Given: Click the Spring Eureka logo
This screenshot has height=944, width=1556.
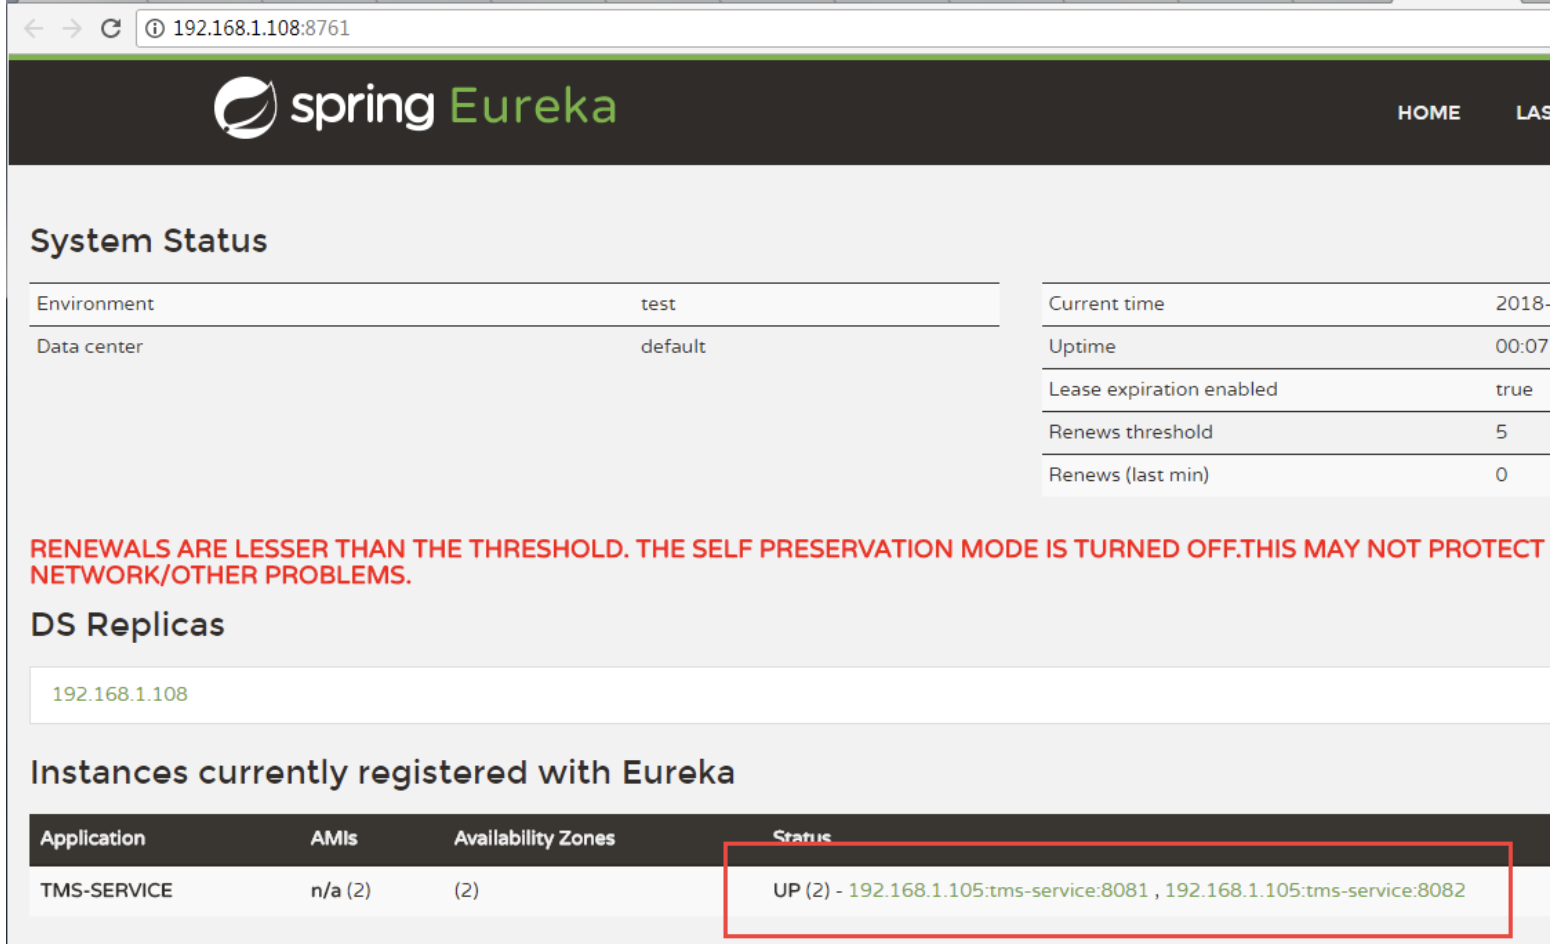Looking at the screenshot, I should tap(413, 108).
